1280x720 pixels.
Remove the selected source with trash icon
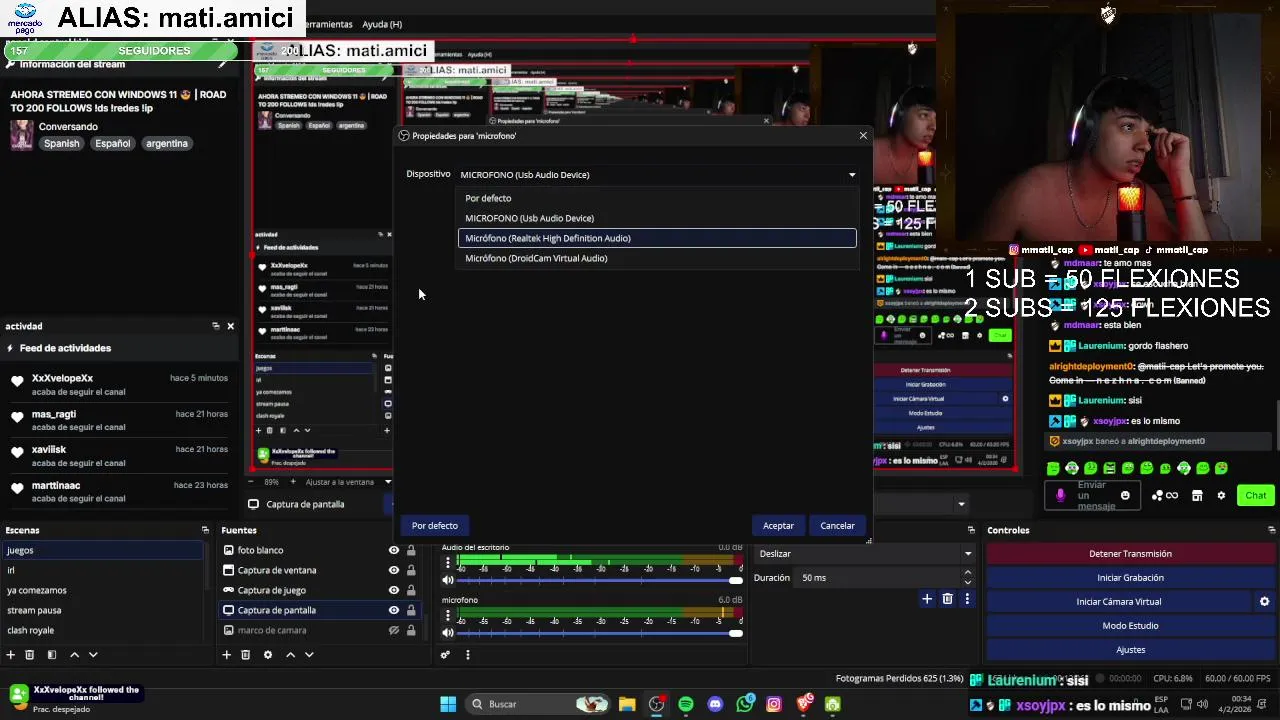pos(246,655)
